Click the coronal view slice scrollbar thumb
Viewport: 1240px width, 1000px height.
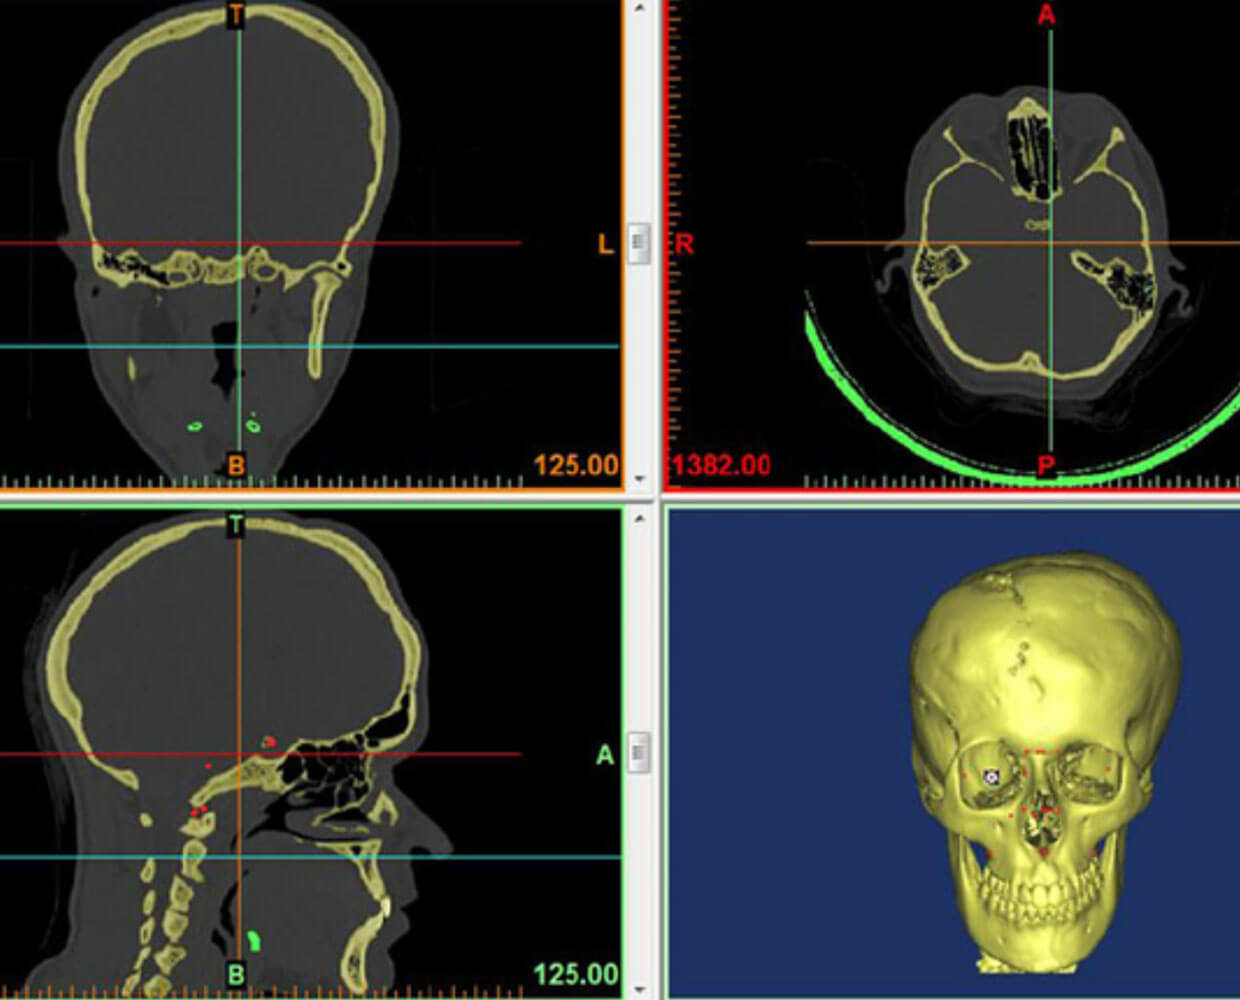pos(640,243)
